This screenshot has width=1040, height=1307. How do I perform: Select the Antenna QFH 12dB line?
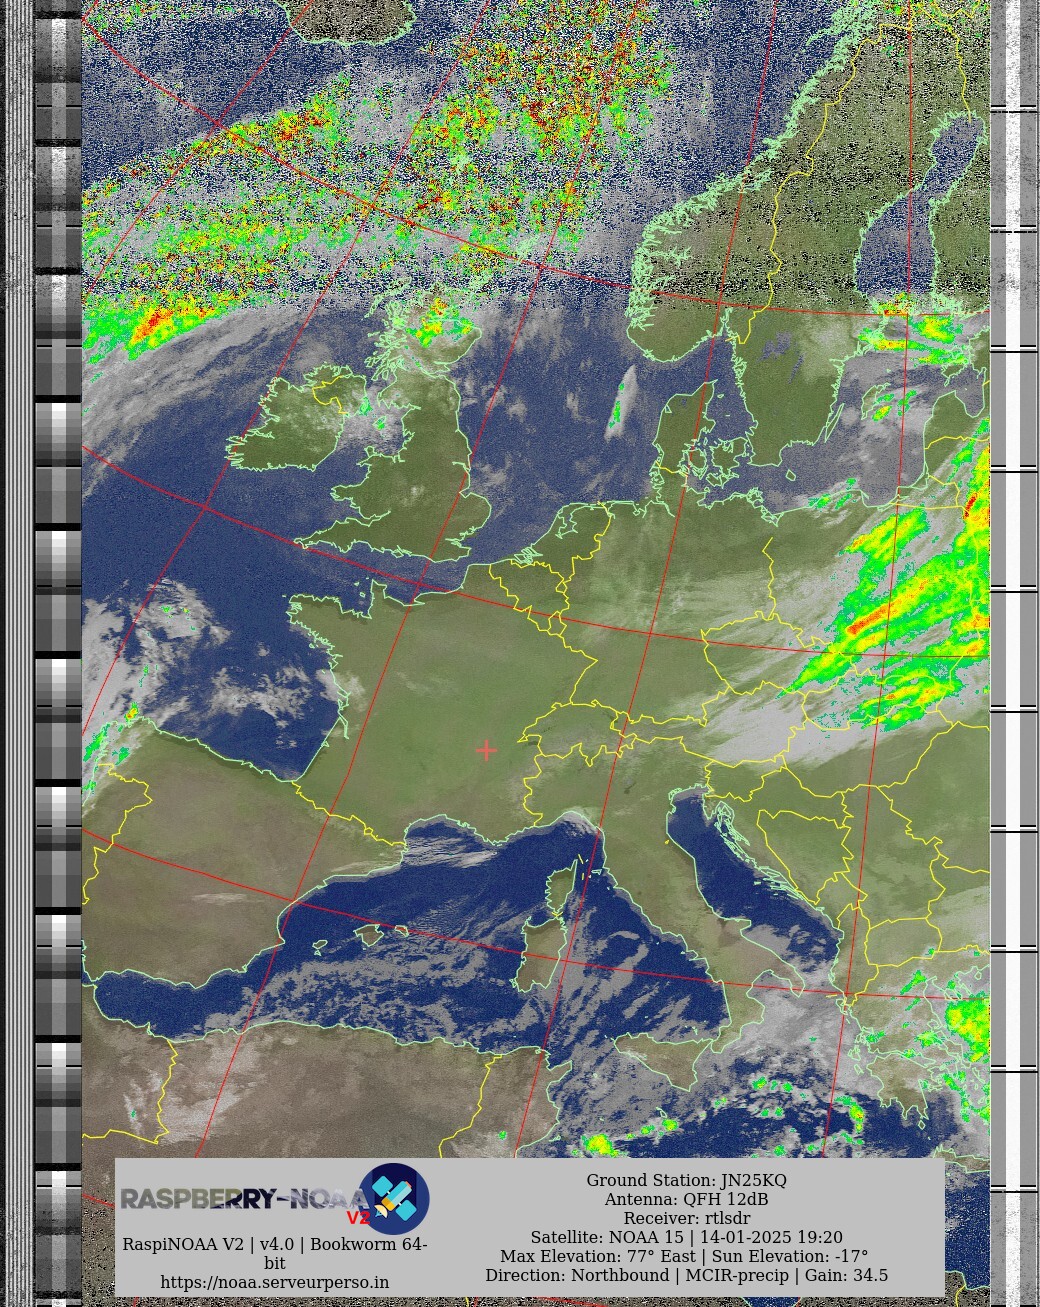click(x=686, y=1199)
